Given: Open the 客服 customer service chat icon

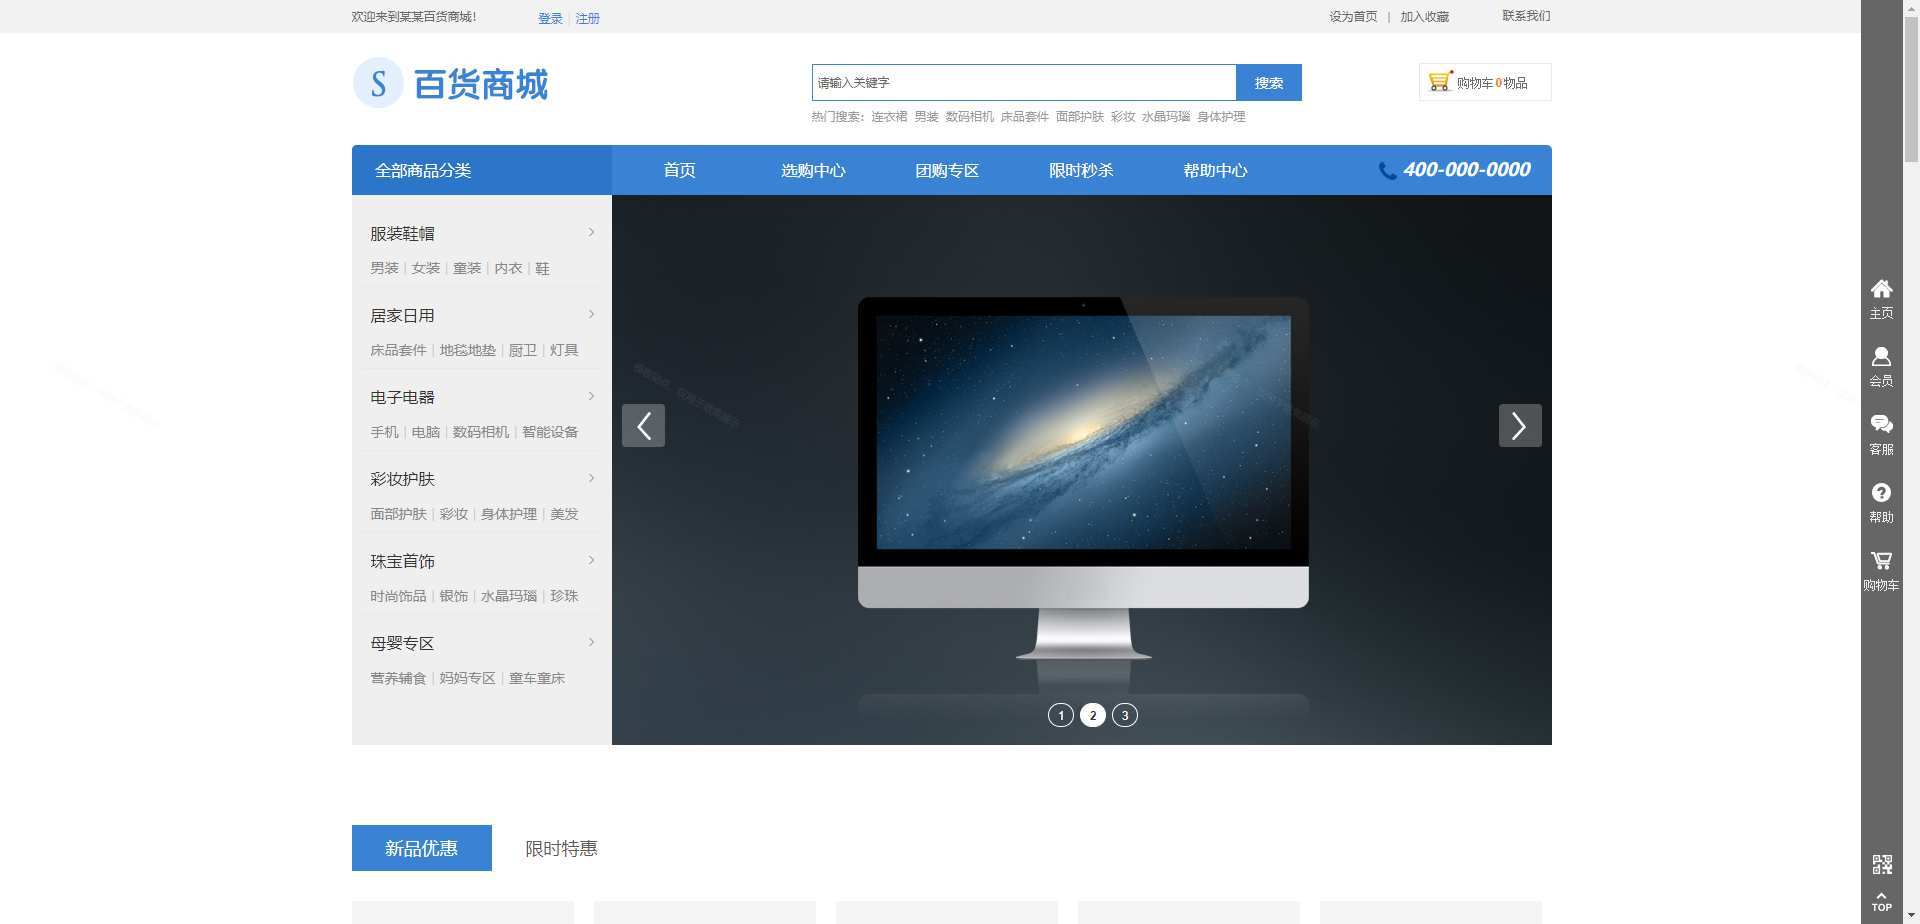Looking at the screenshot, I should (x=1881, y=425).
